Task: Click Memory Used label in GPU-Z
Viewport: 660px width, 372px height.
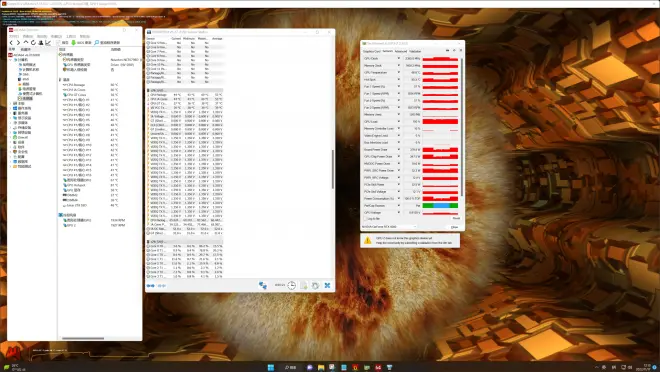Action: [x=373, y=114]
